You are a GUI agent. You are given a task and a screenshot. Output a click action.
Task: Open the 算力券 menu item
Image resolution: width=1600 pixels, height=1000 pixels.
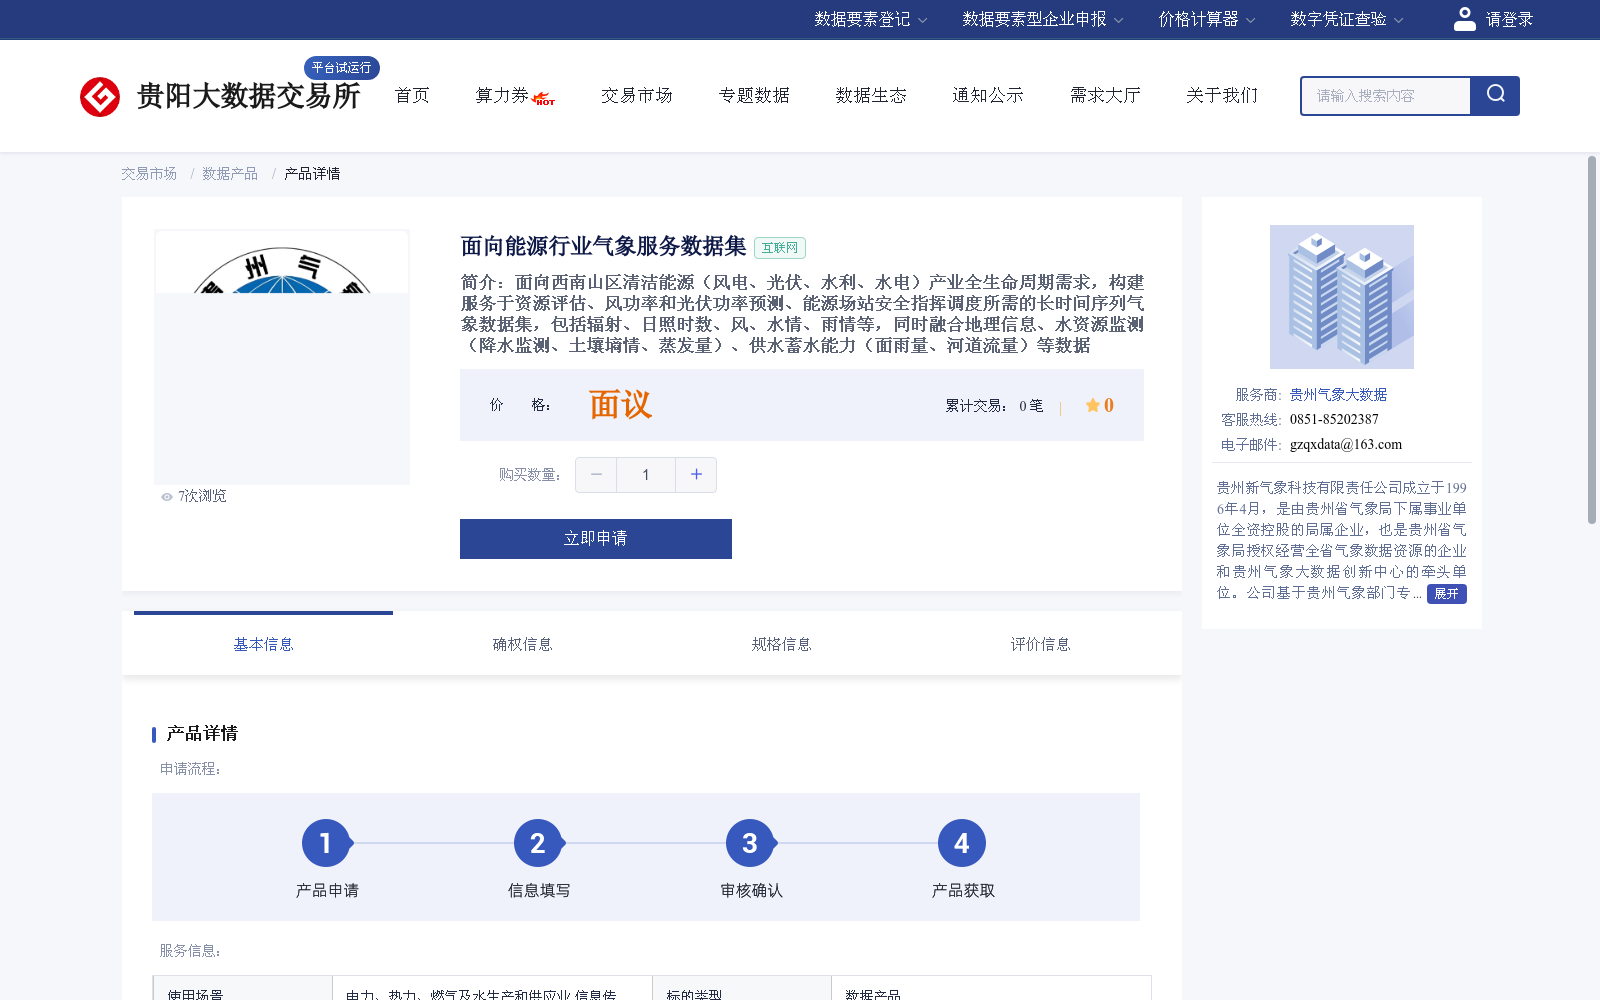pyautogui.click(x=502, y=95)
